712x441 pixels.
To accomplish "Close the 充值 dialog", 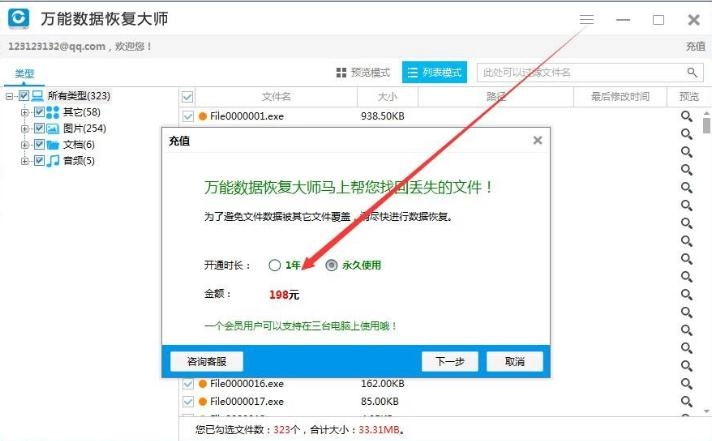I will [538, 140].
